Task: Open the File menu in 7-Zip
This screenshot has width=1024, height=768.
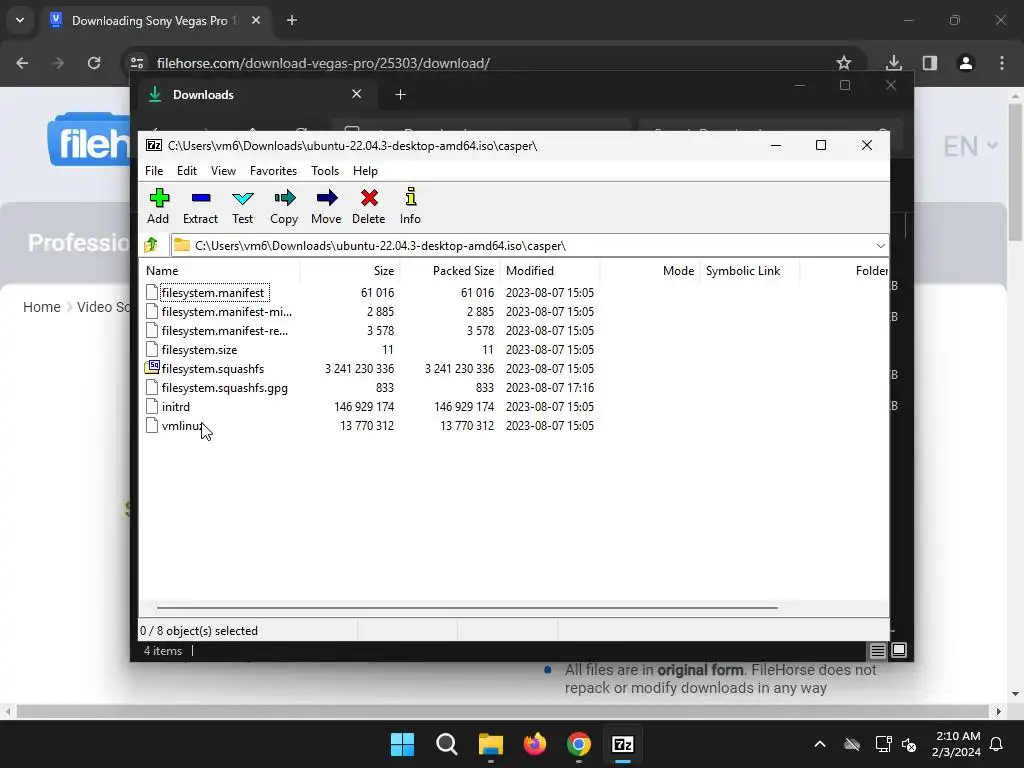Action: point(154,170)
